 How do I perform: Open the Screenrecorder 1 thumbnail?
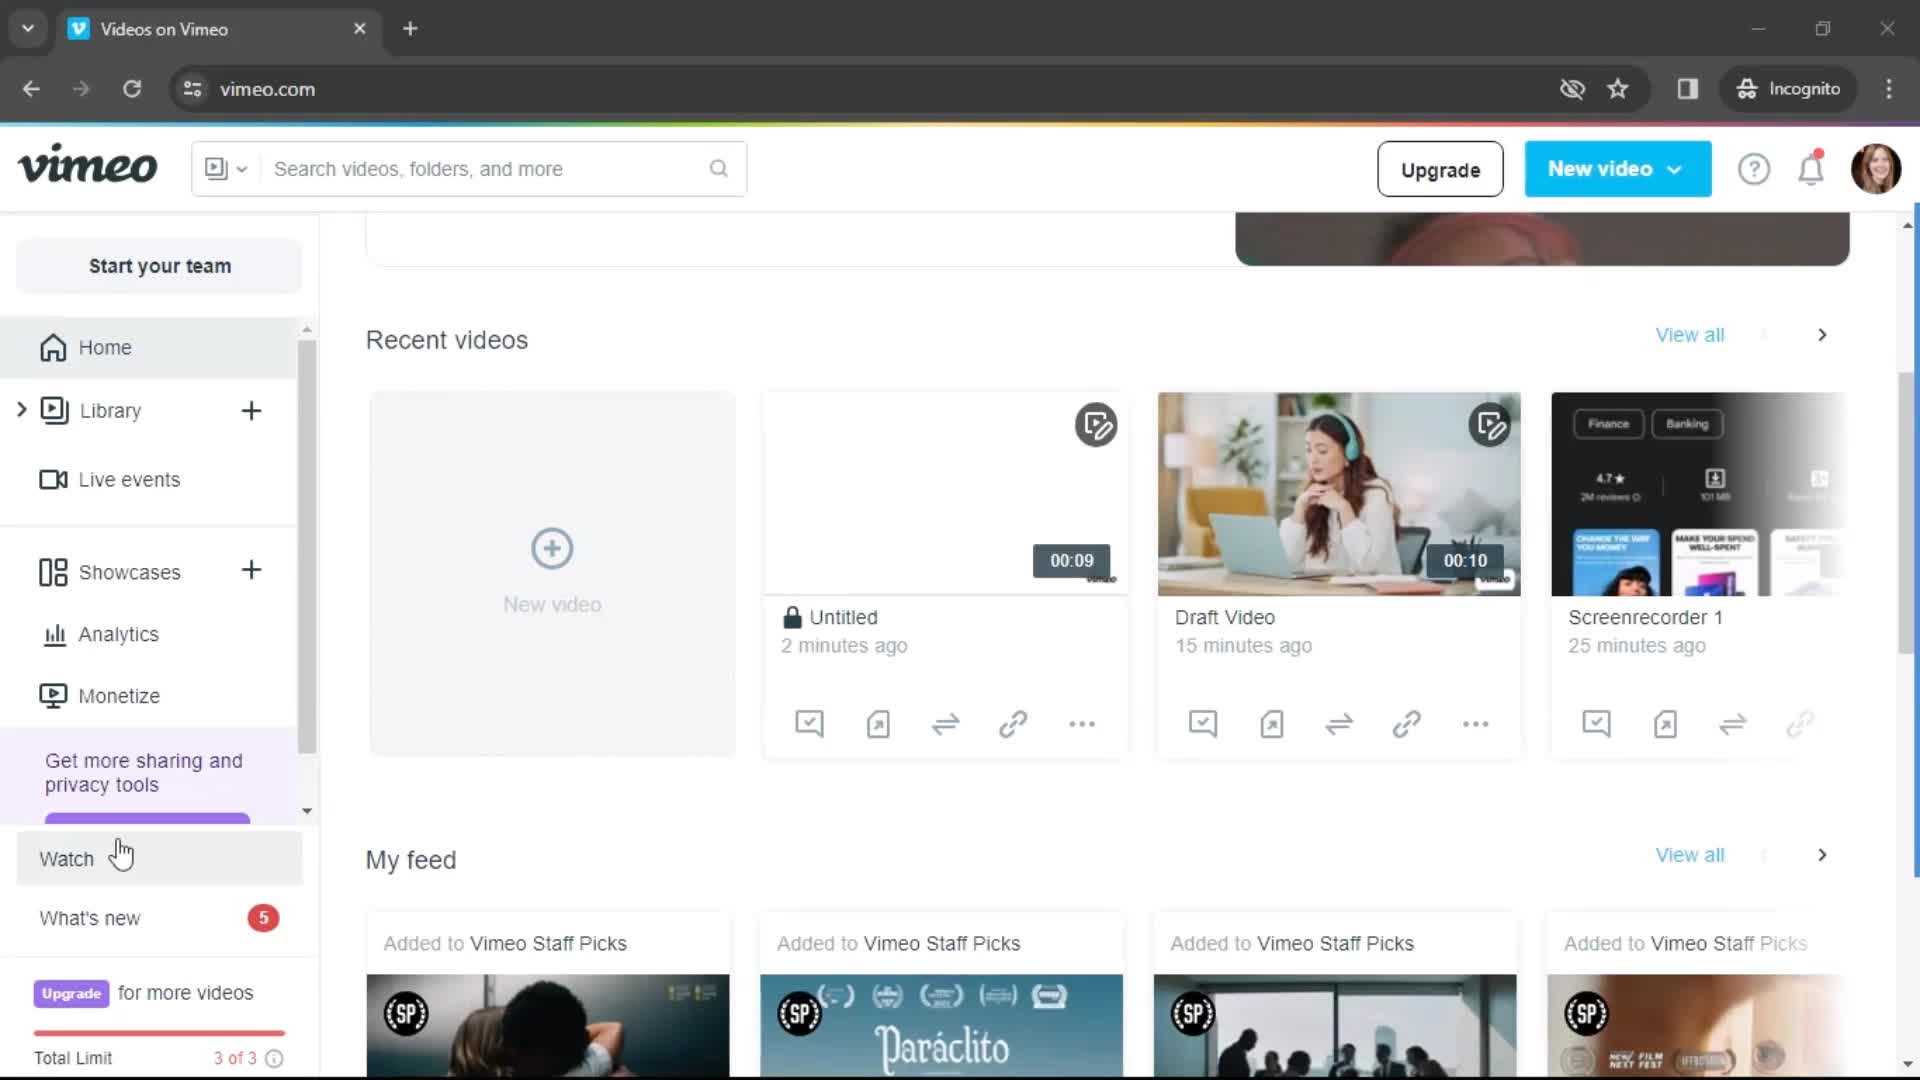tap(1697, 494)
